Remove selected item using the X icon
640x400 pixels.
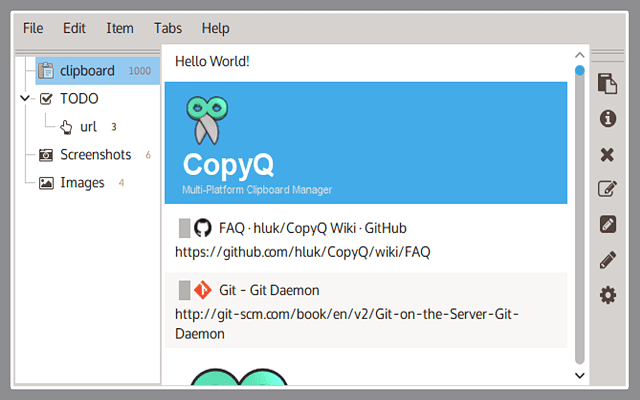[607, 154]
